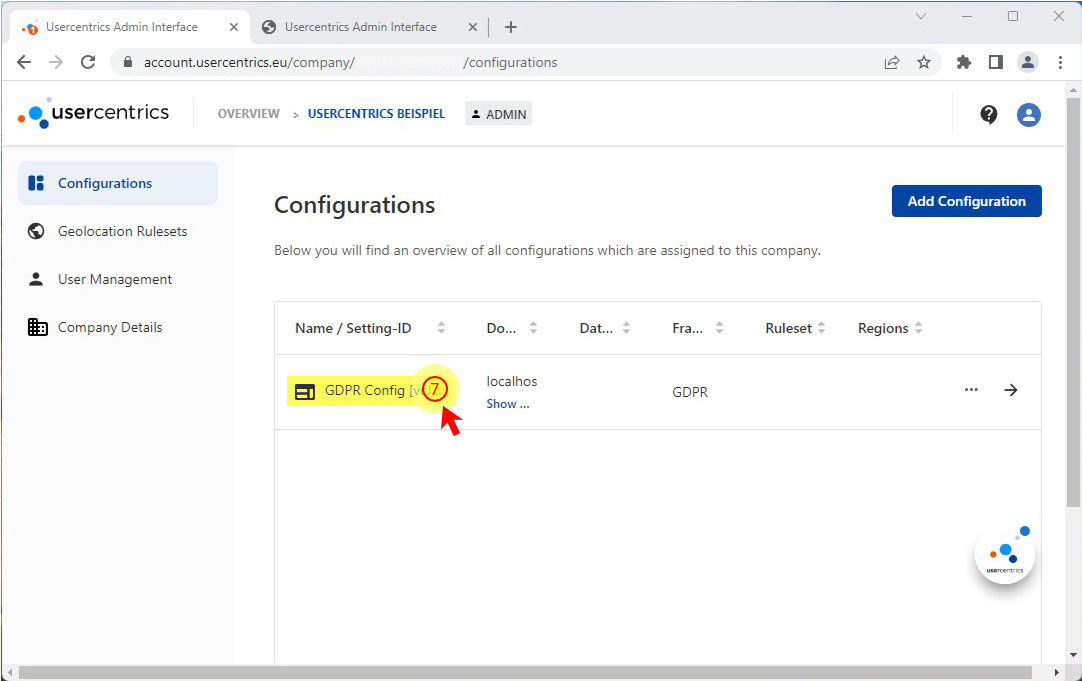The image size is (1082, 681).
Task: Open Company Details in sidebar
Action: pyautogui.click(x=110, y=327)
